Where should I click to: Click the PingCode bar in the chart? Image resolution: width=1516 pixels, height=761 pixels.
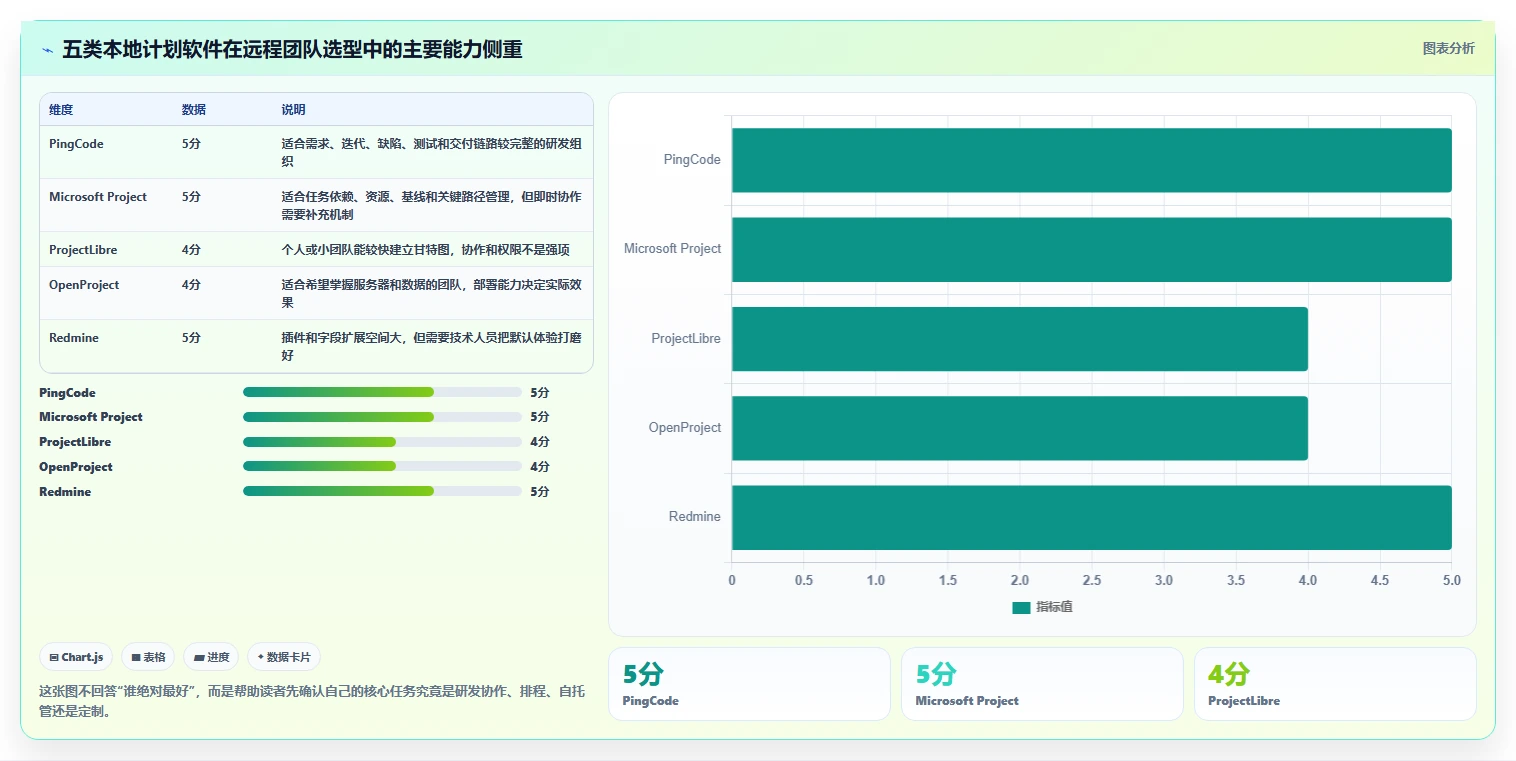1091,160
